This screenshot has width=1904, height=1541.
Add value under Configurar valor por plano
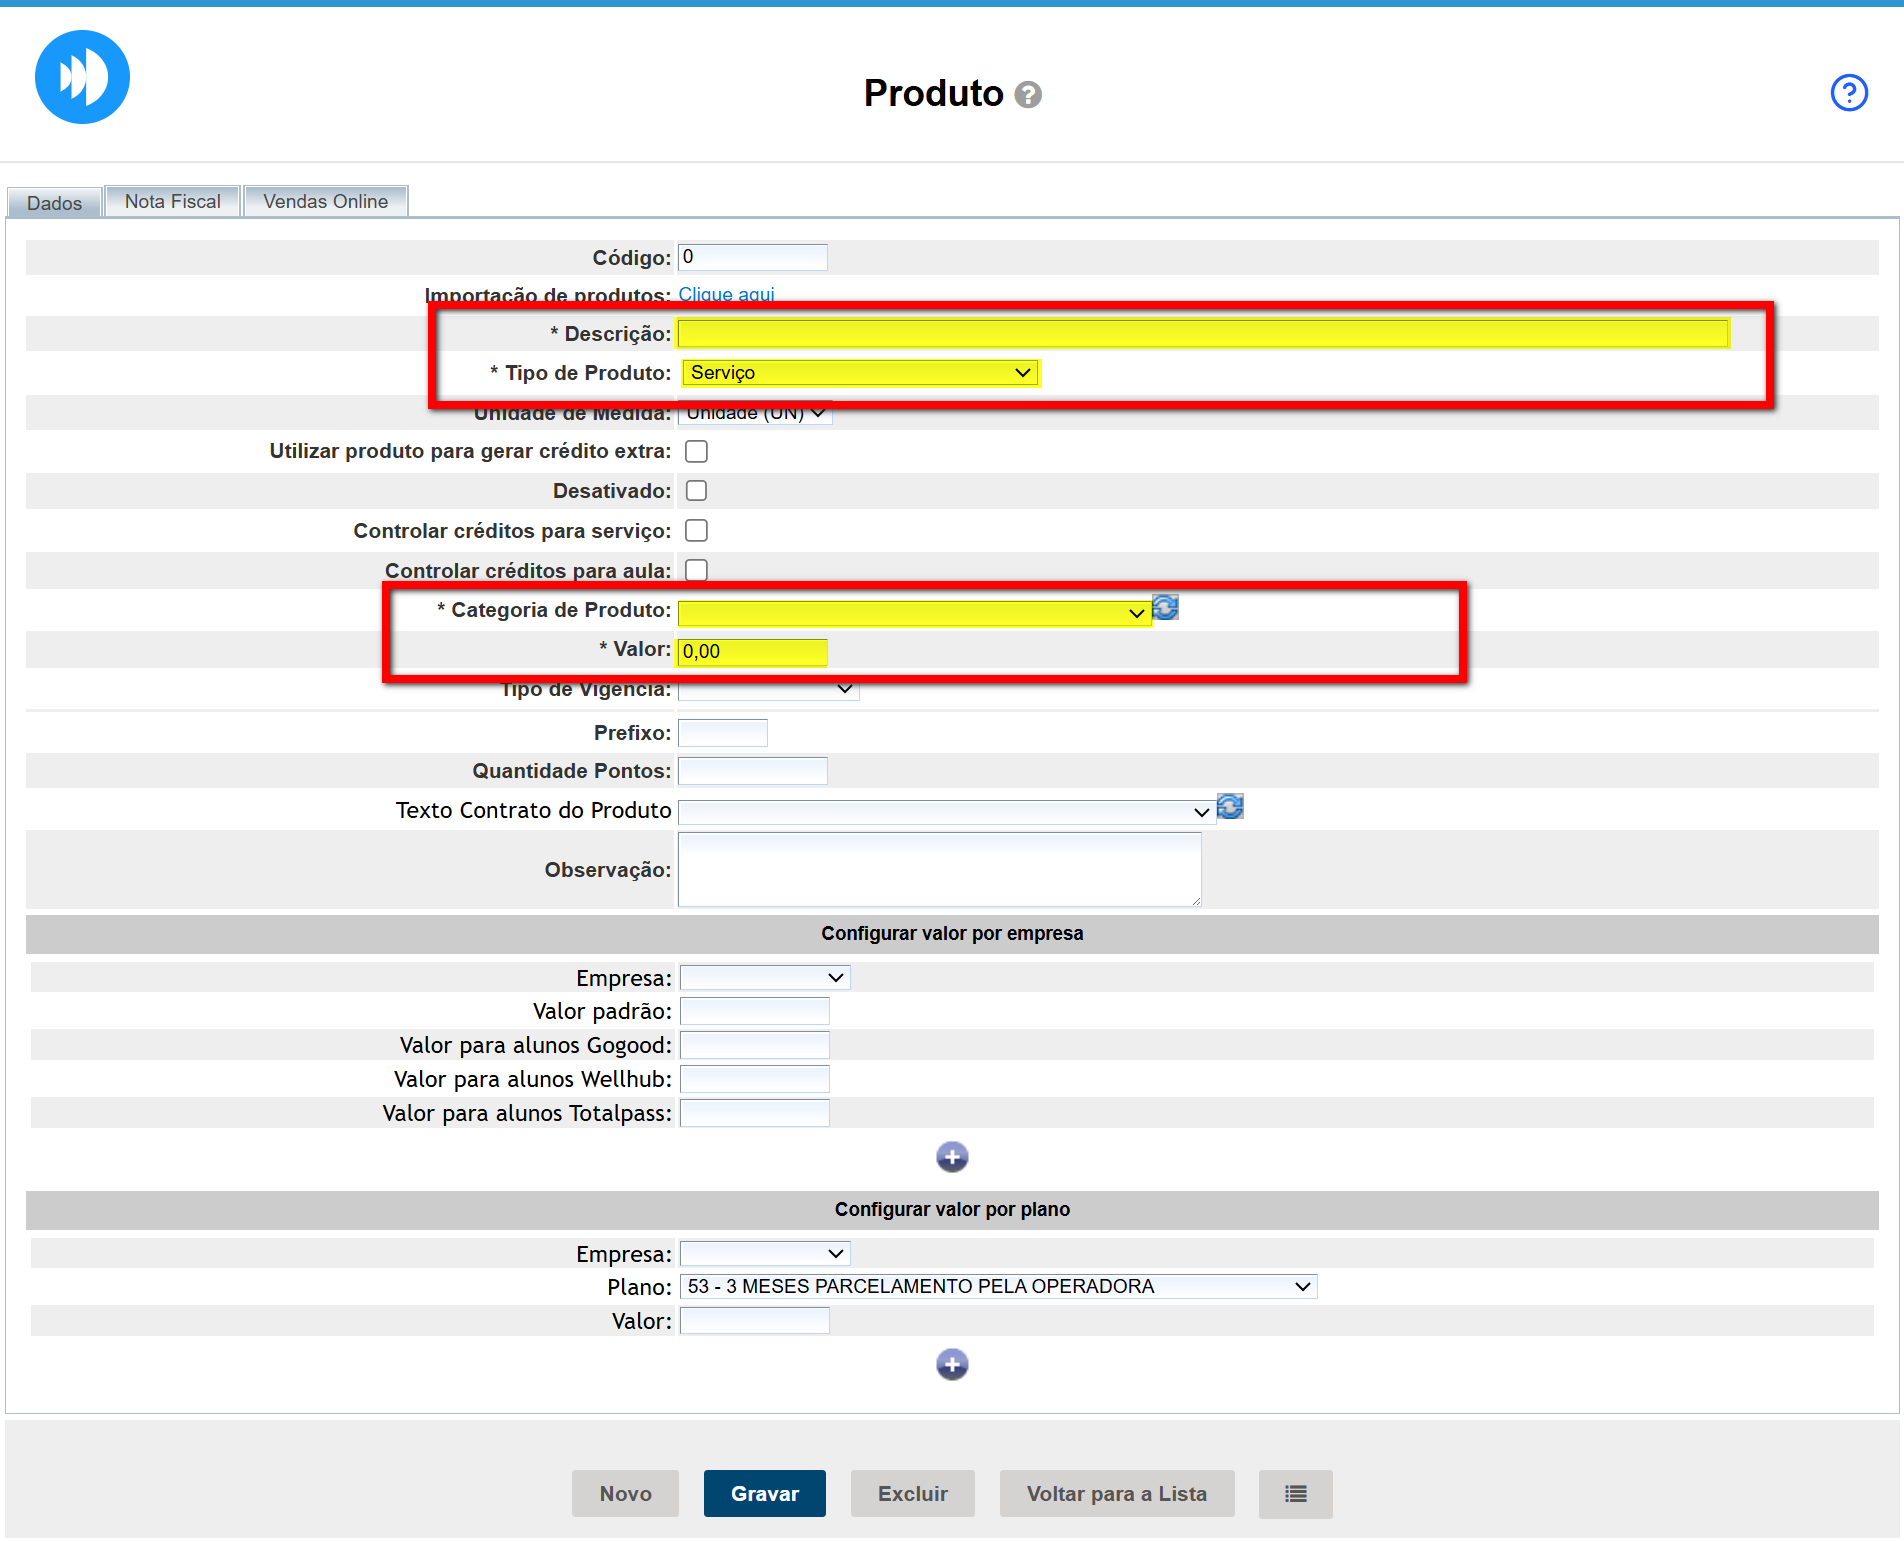click(952, 1364)
